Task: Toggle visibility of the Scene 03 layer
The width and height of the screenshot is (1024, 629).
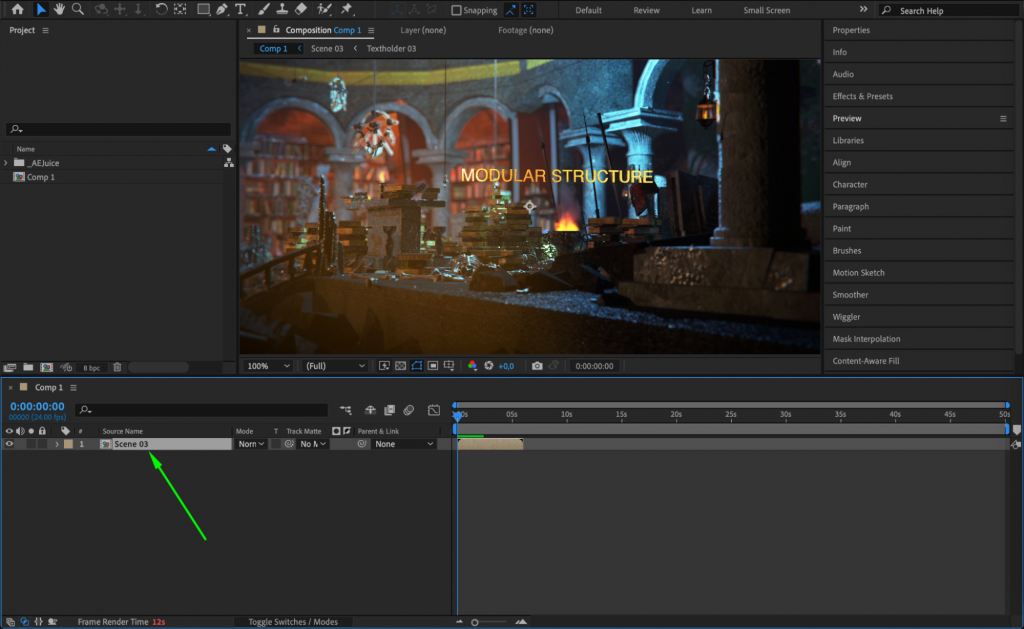Action: click(x=8, y=443)
